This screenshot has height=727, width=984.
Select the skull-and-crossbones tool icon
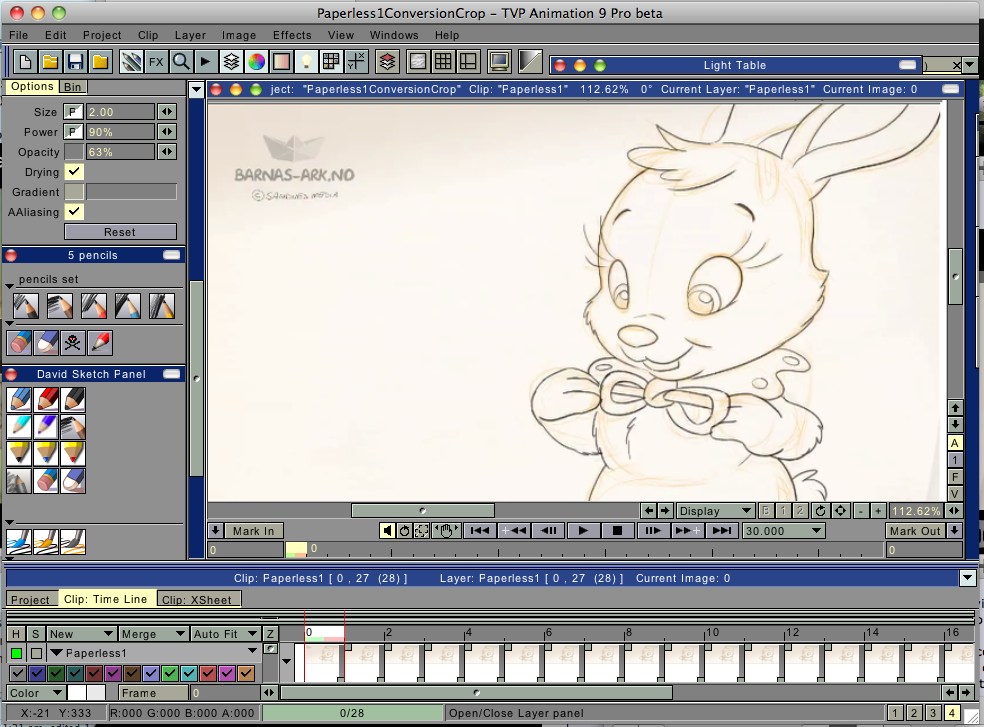point(73,343)
